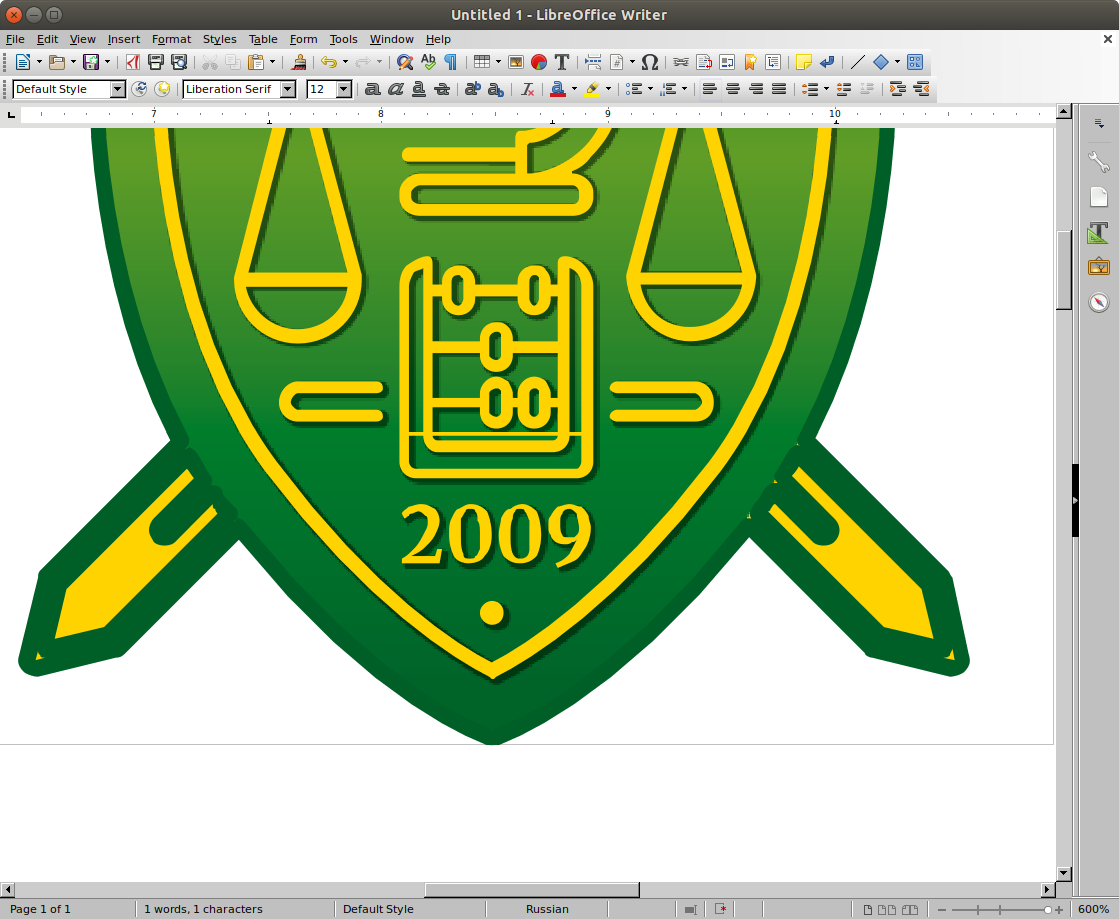This screenshot has width=1119, height=919.
Task: Run the spelling check
Action: [428, 62]
